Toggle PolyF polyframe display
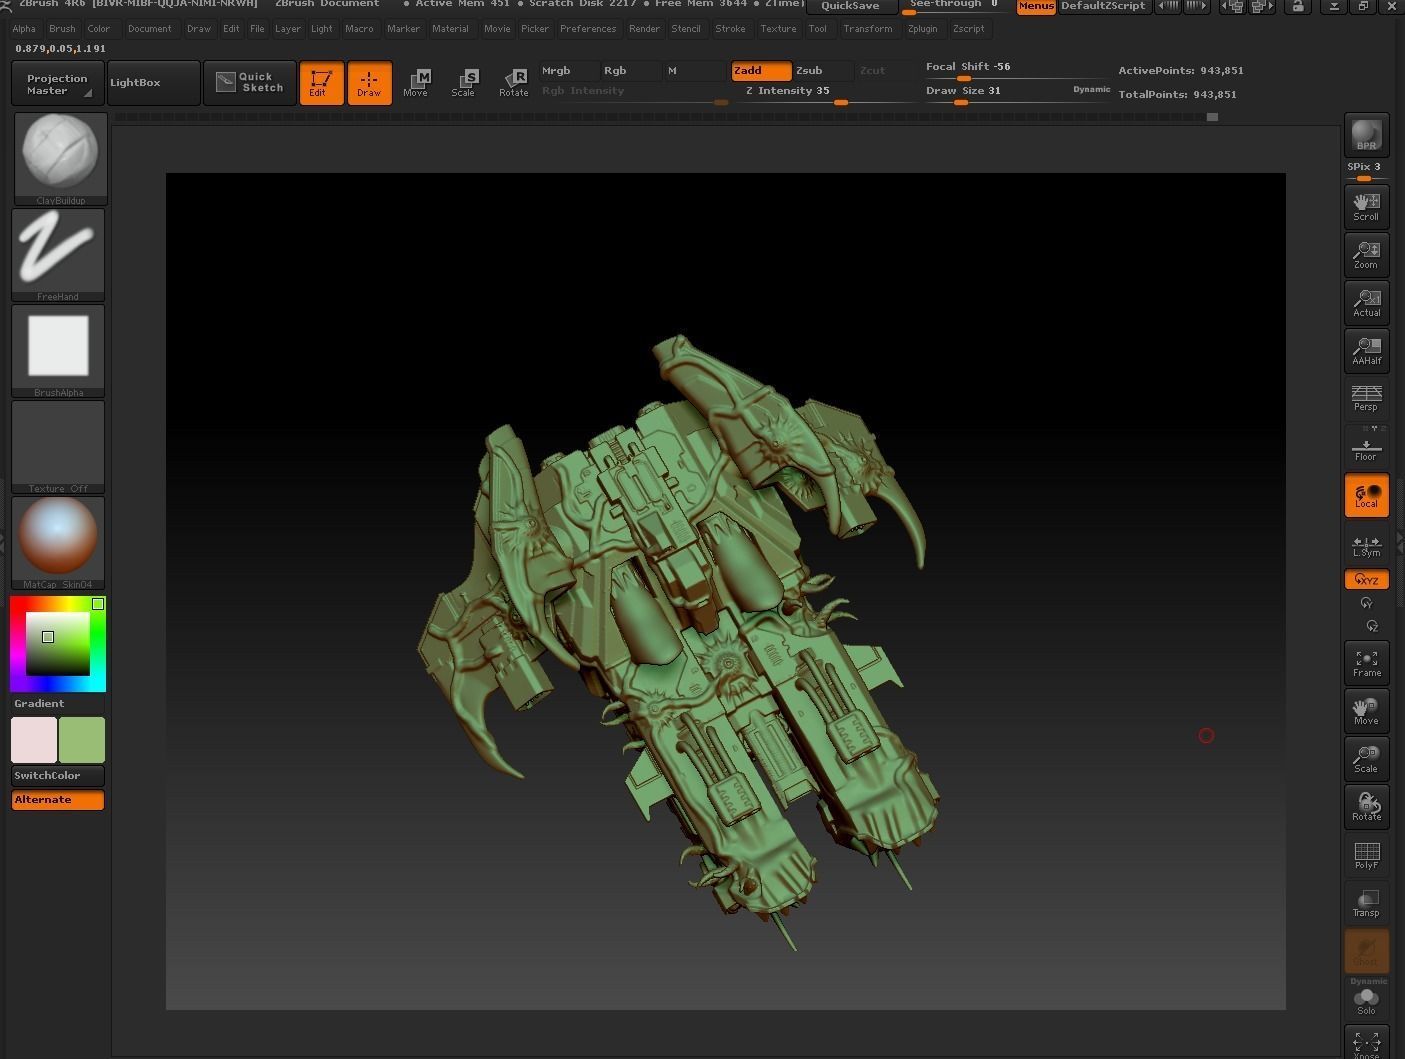This screenshot has width=1405, height=1059. coord(1366,854)
